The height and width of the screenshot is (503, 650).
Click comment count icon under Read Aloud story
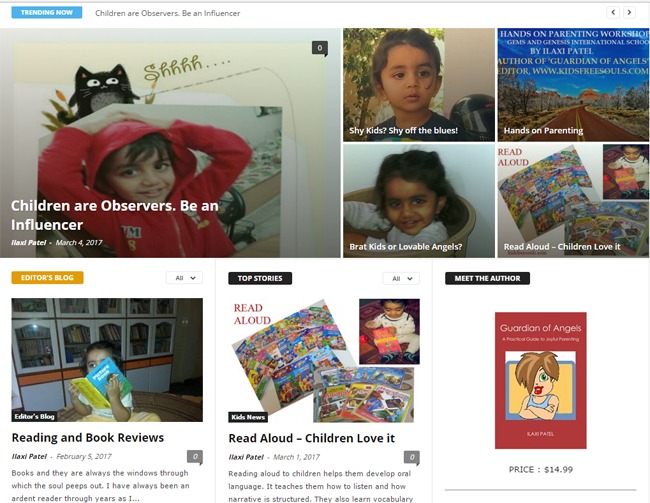[412, 457]
